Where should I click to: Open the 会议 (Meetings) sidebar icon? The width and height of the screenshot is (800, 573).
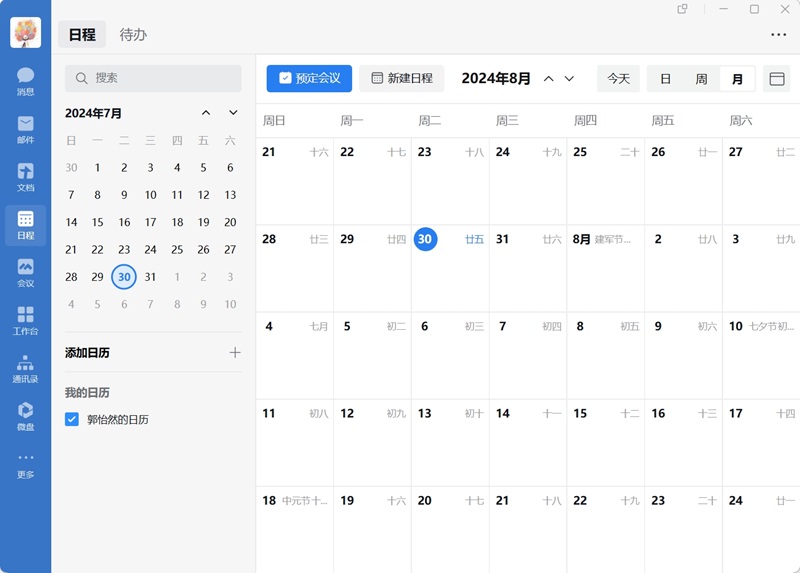(x=25, y=272)
